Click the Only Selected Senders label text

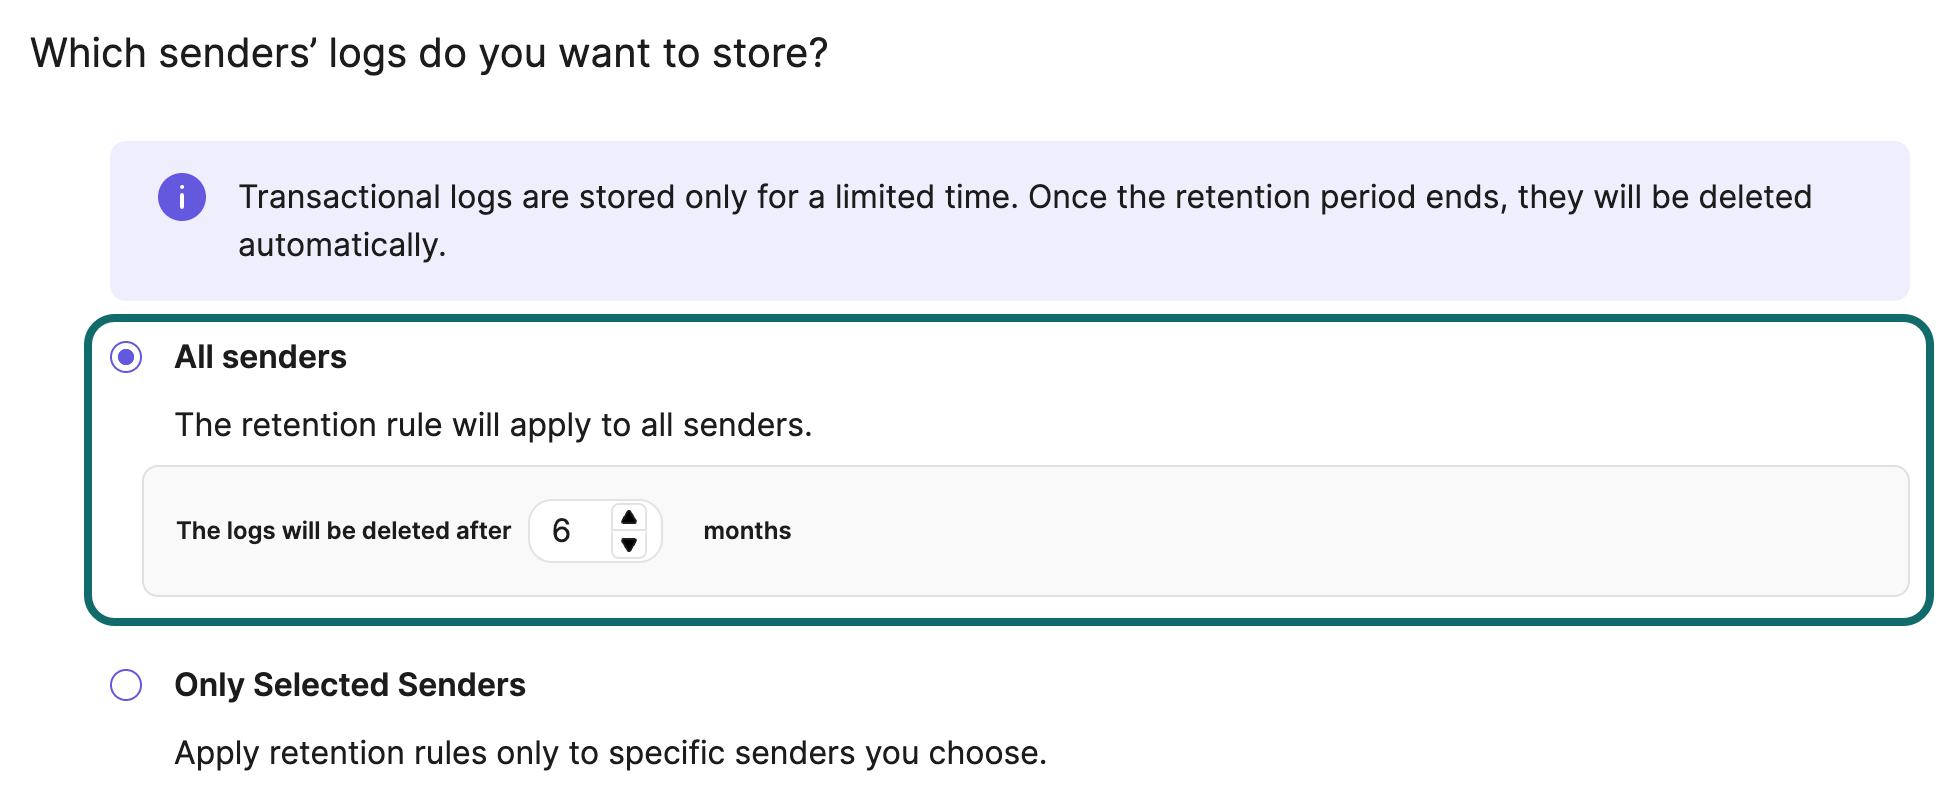[x=350, y=685]
